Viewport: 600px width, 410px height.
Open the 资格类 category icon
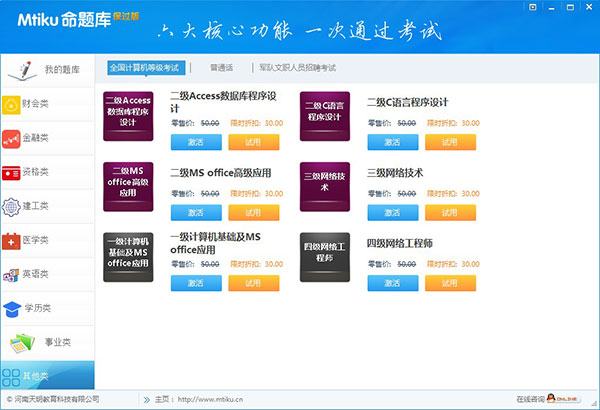[x=12, y=172]
